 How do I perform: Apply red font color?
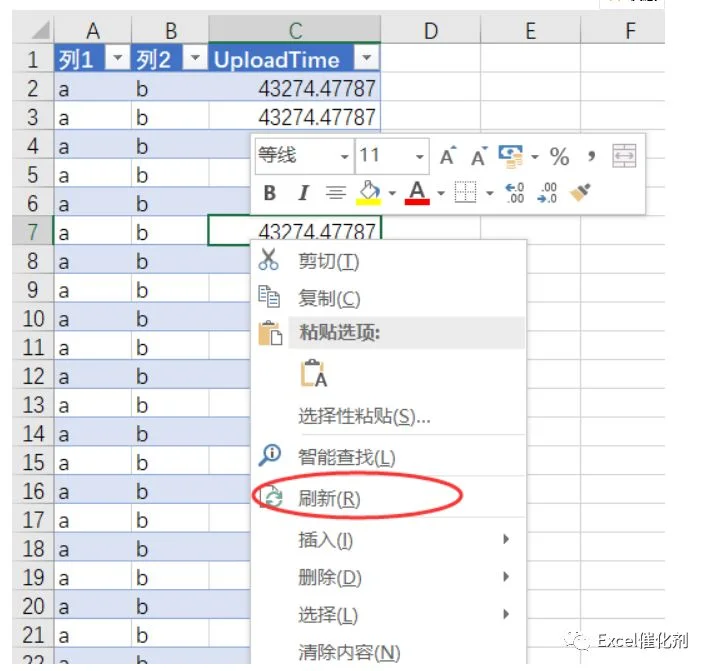pos(417,193)
